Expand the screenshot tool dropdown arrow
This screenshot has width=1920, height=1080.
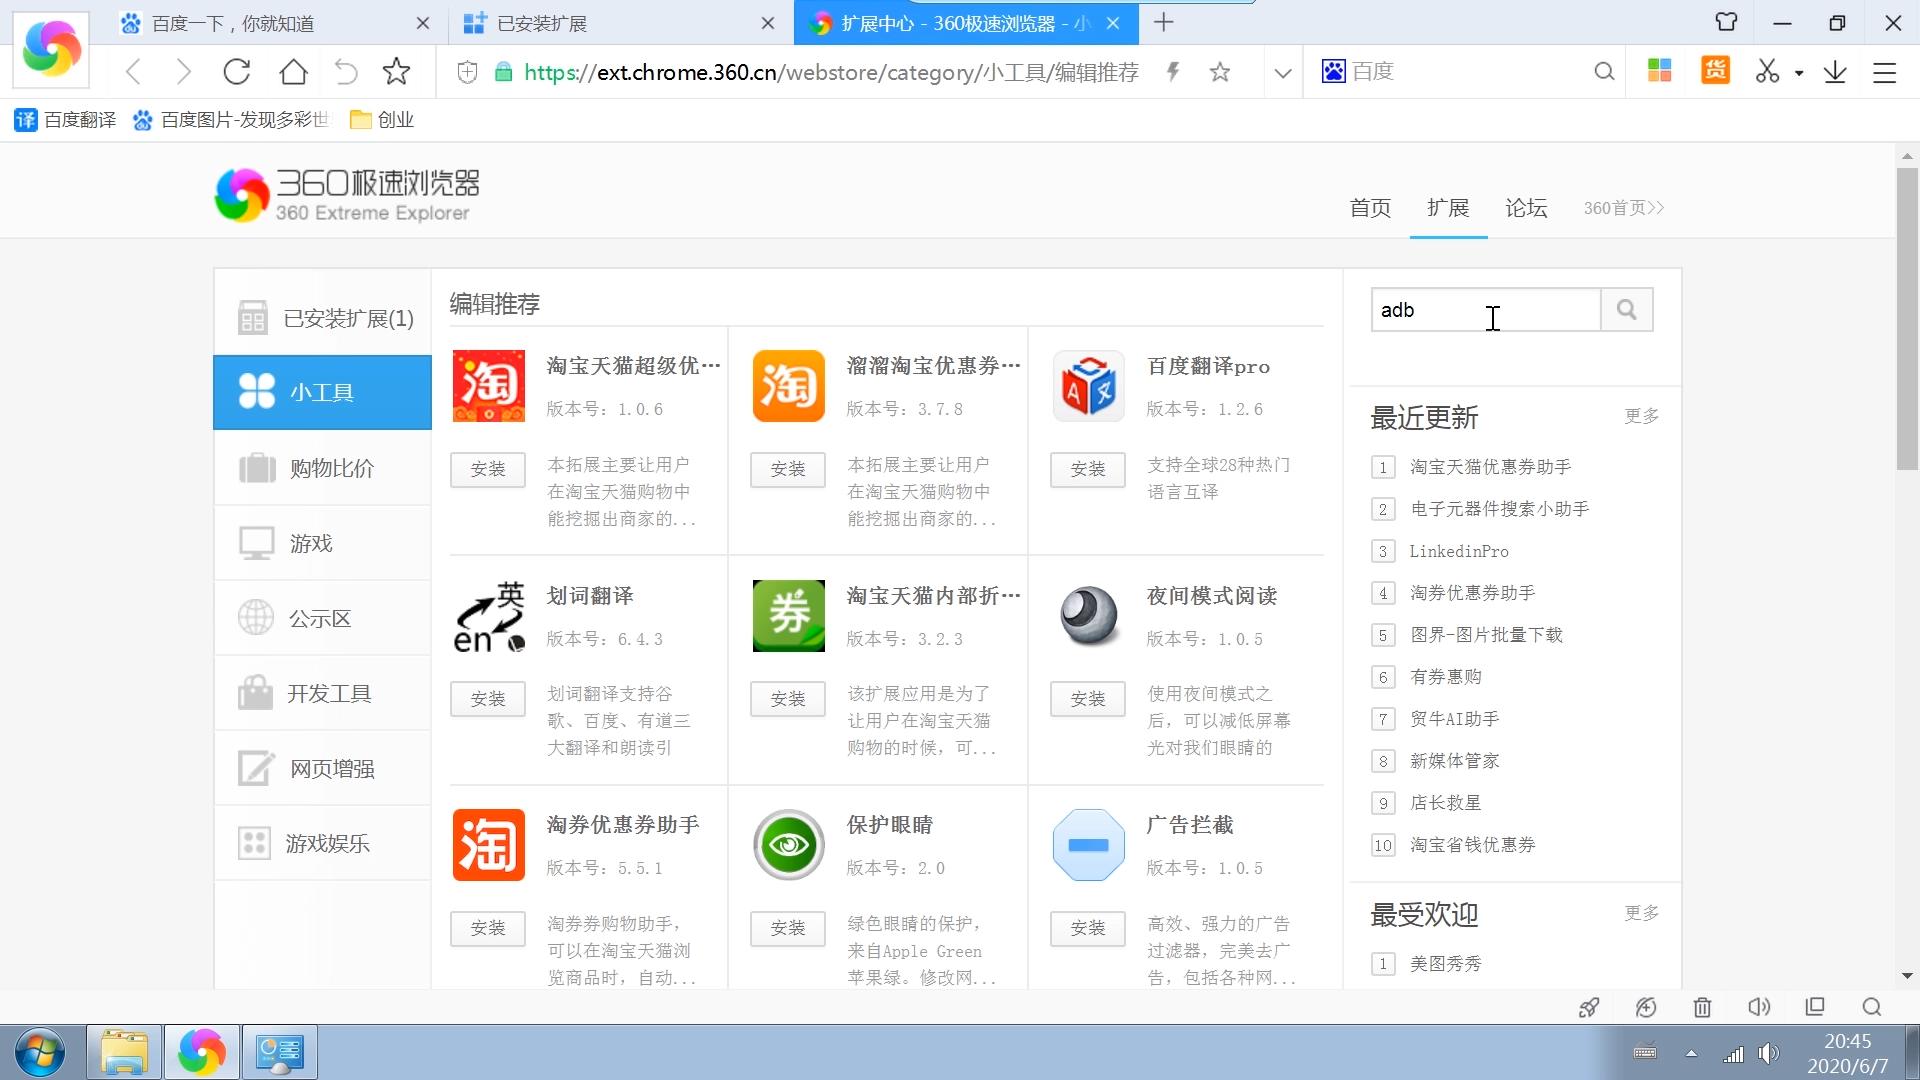[1797, 71]
